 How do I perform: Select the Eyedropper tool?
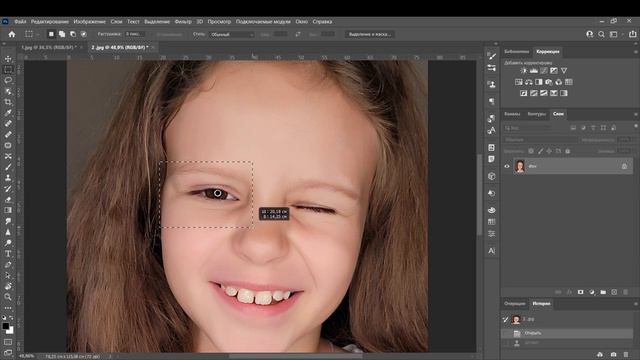tap(8, 113)
